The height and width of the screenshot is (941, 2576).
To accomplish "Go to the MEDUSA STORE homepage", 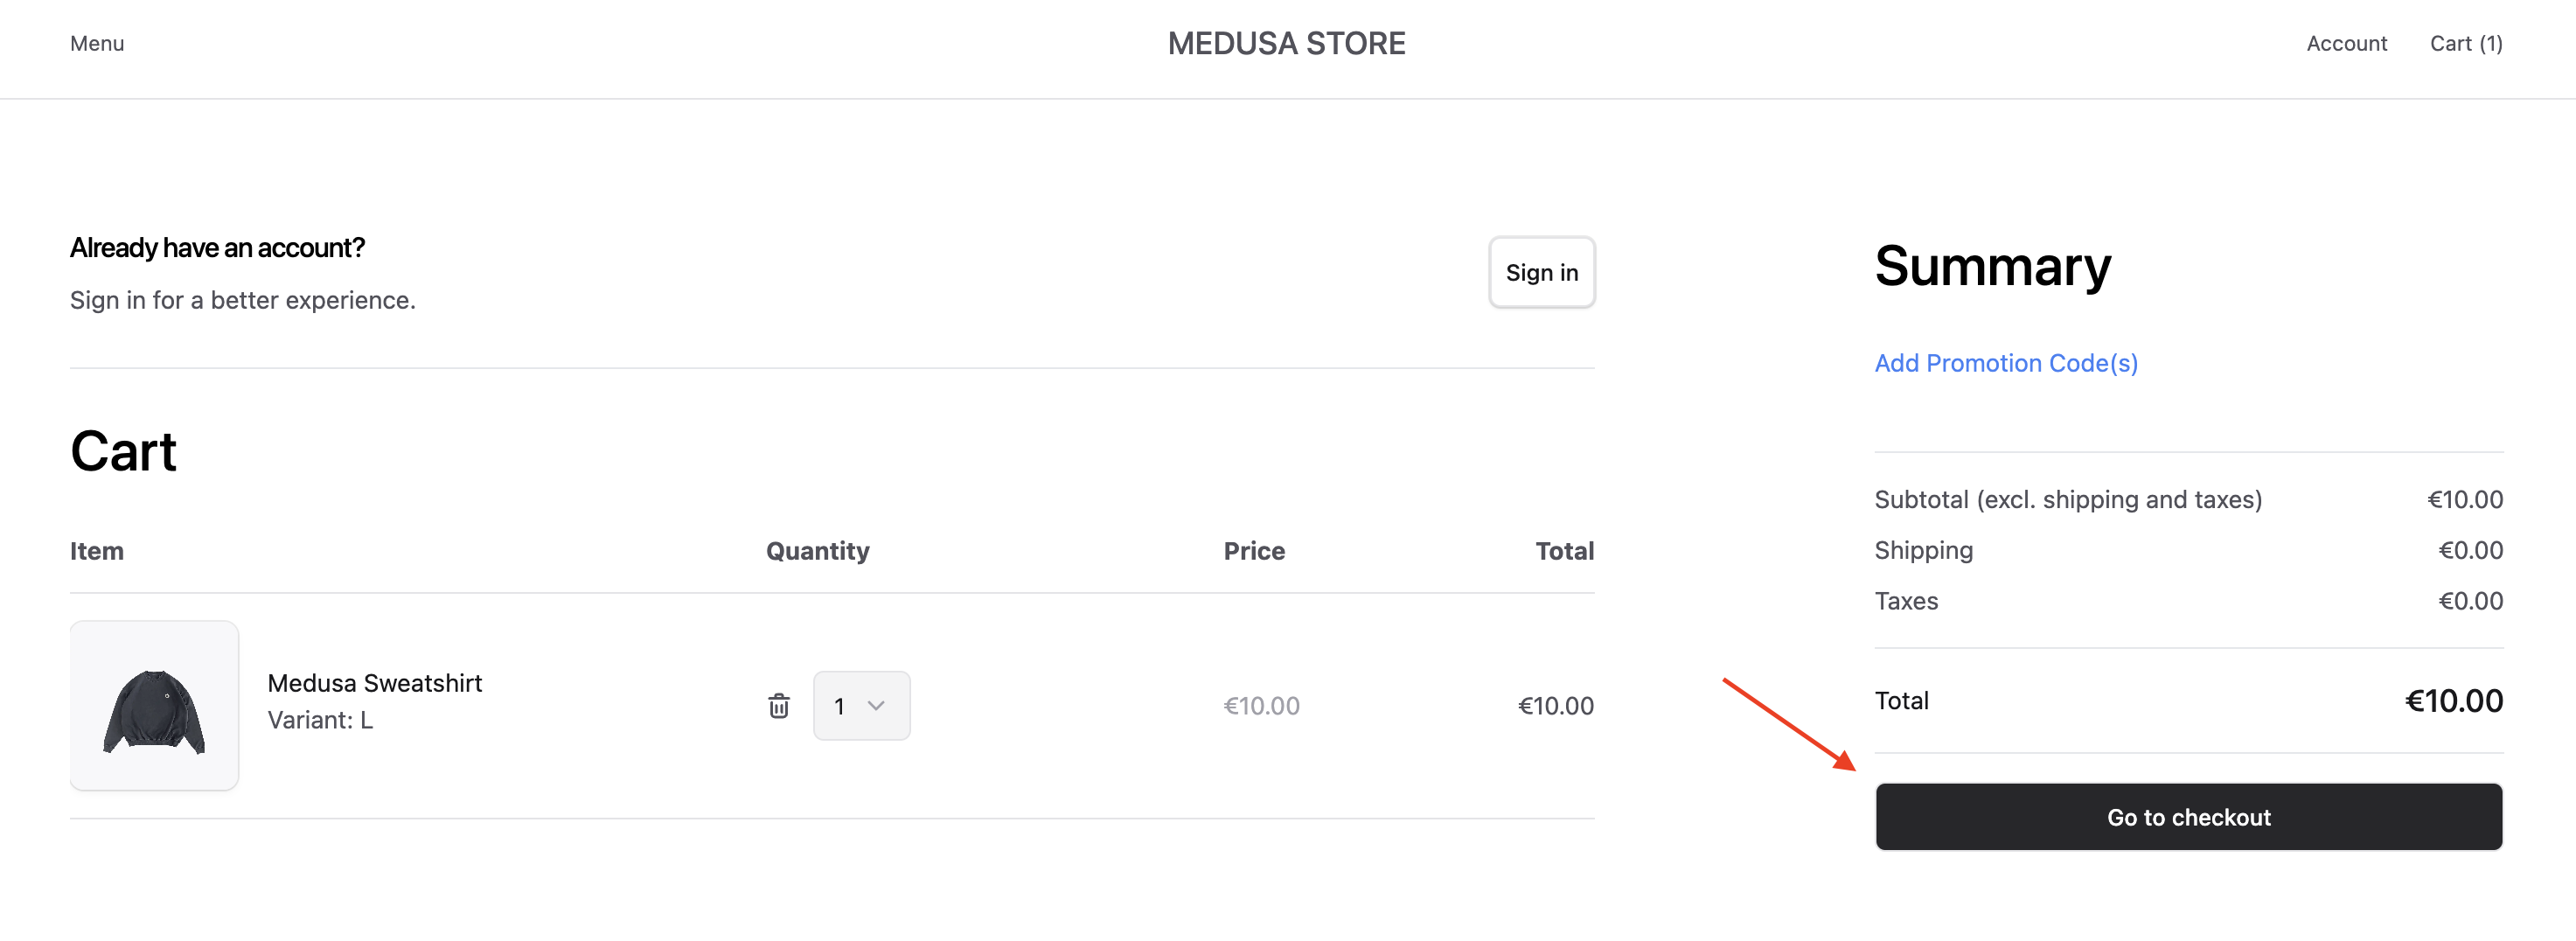I will (x=1286, y=43).
